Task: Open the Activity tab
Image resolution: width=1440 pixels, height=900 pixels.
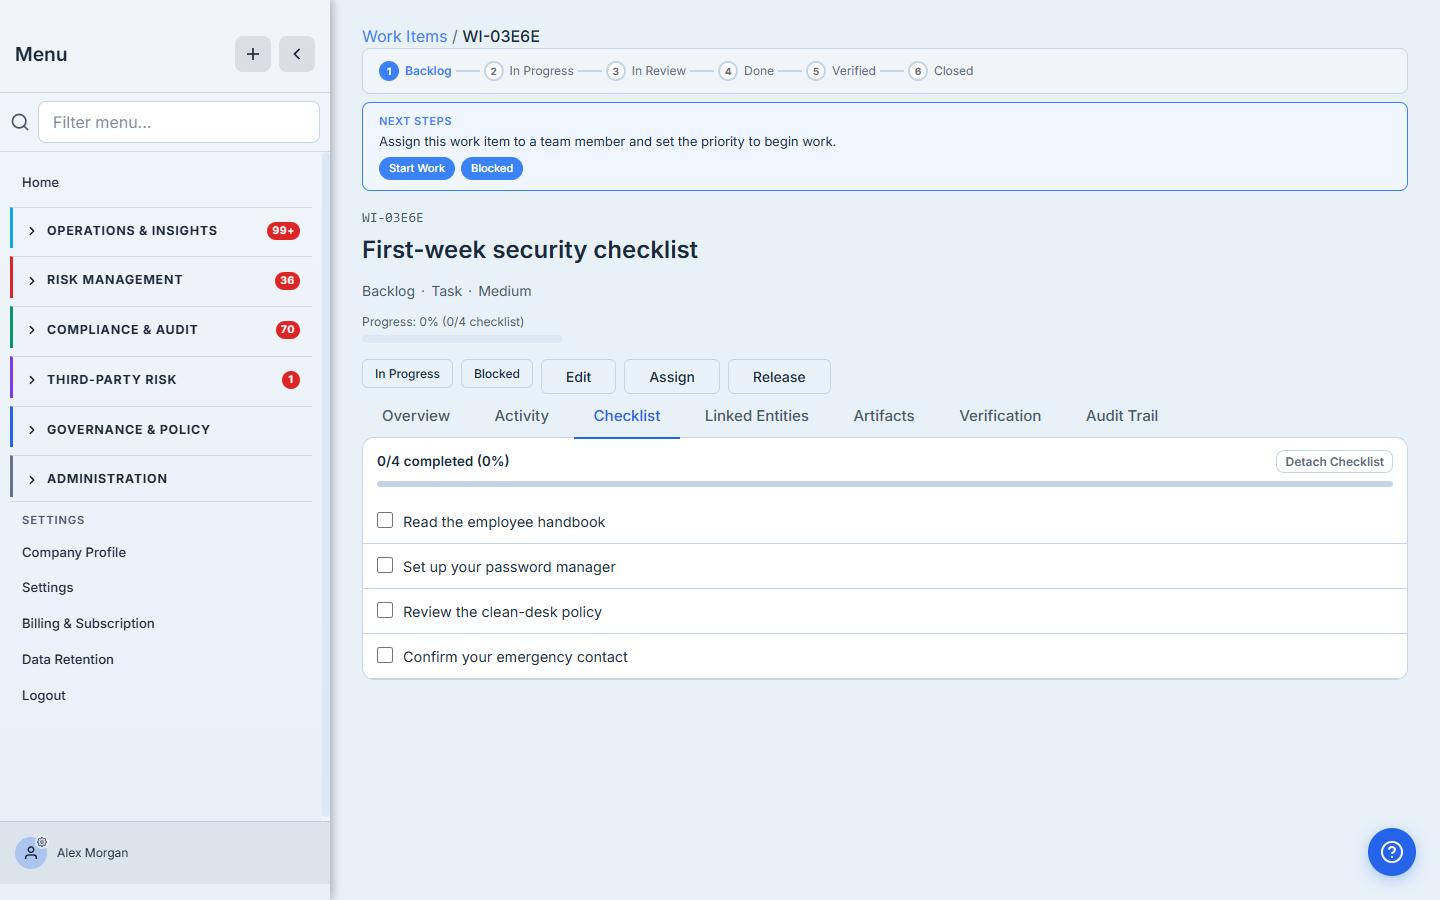Action: click(522, 416)
